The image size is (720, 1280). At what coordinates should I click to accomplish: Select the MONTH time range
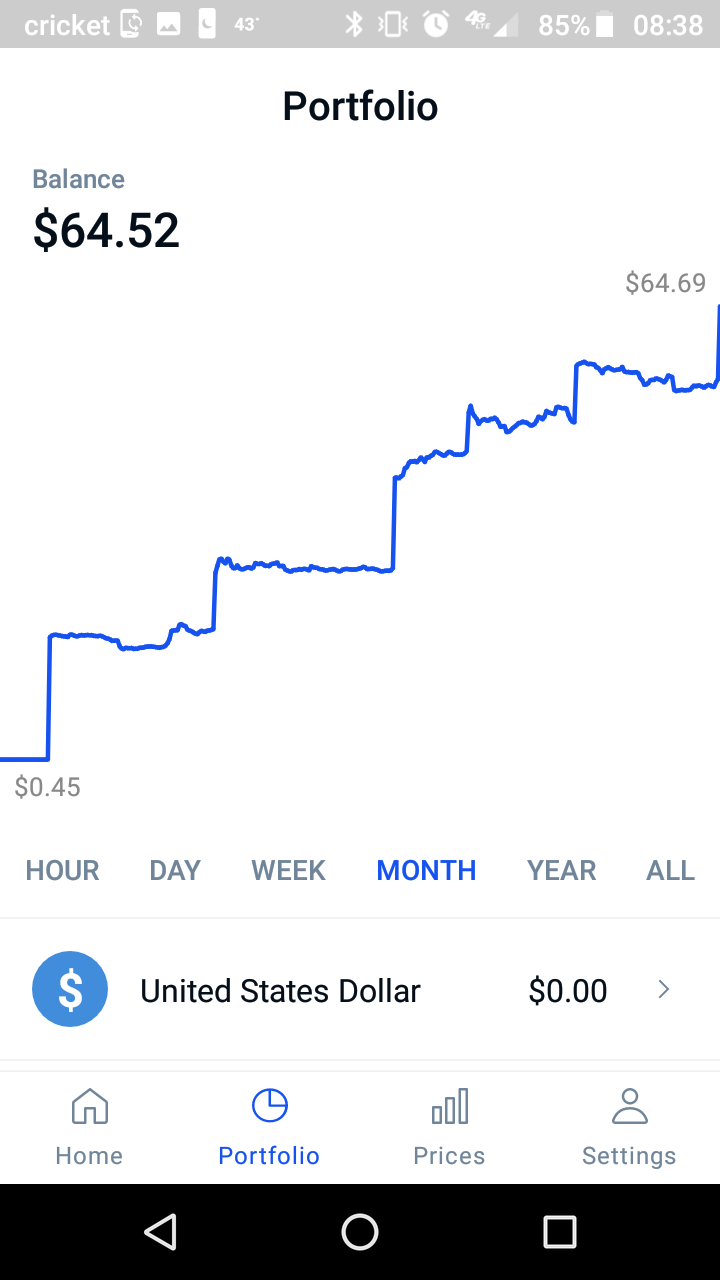426,870
